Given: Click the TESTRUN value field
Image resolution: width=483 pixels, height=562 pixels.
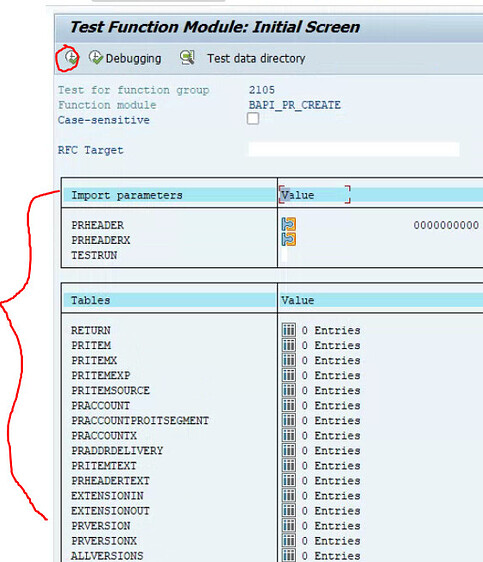Looking at the screenshot, I should (284, 255).
